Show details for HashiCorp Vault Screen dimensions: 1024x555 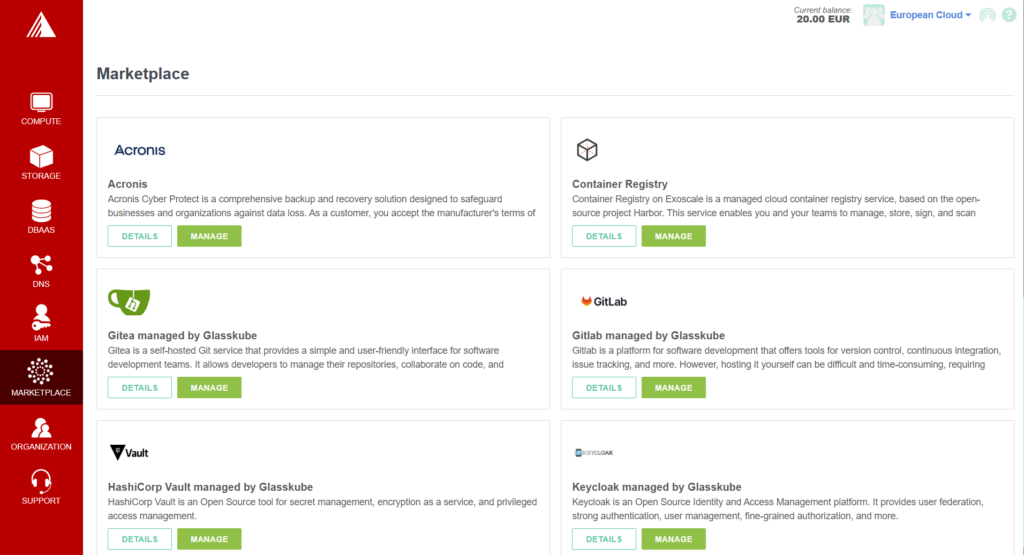(x=140, y=539)
